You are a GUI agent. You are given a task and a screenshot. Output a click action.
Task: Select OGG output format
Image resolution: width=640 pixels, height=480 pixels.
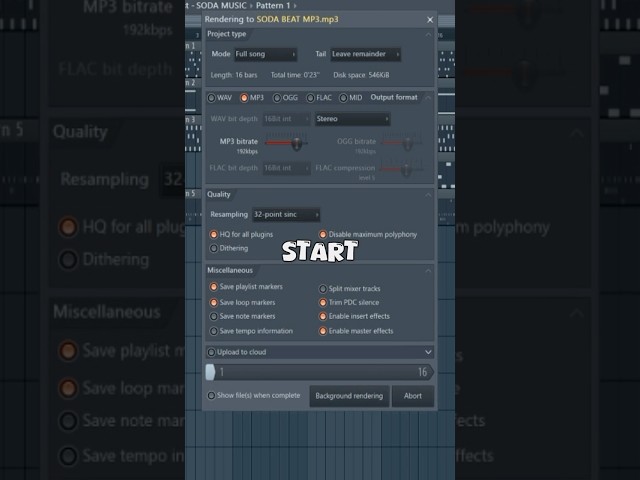277,98
